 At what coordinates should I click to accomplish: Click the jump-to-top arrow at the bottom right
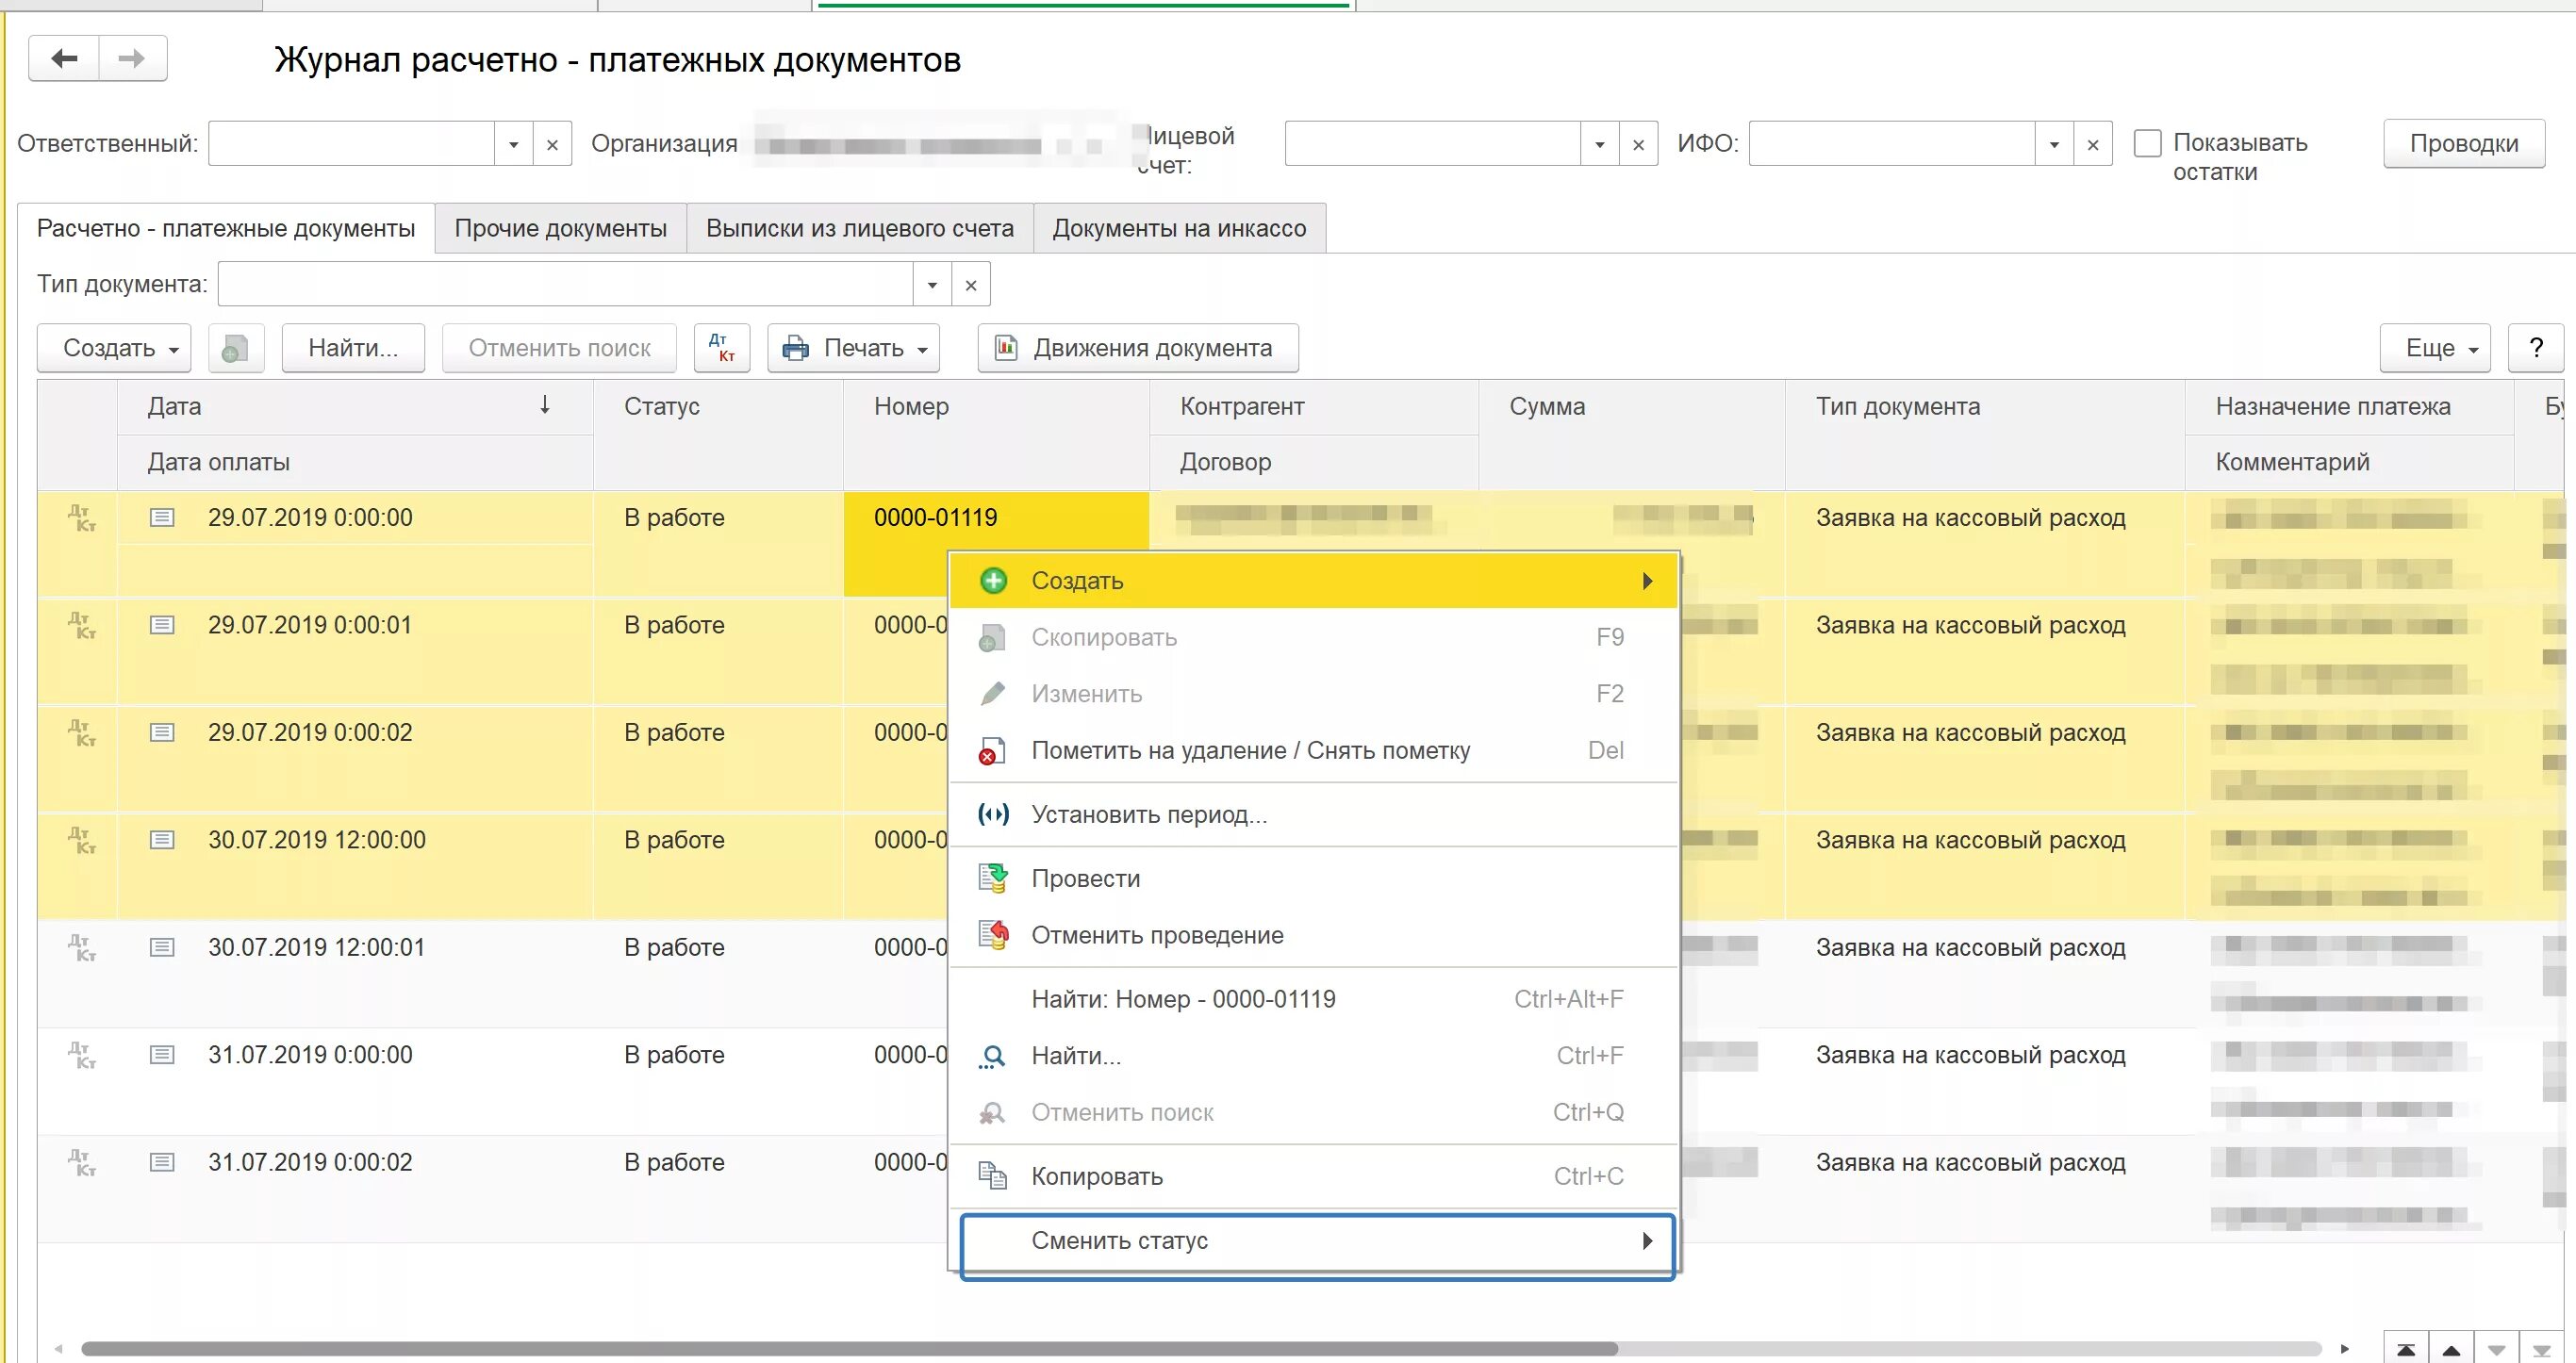pyautogui.click(x=2406, y=1349)
